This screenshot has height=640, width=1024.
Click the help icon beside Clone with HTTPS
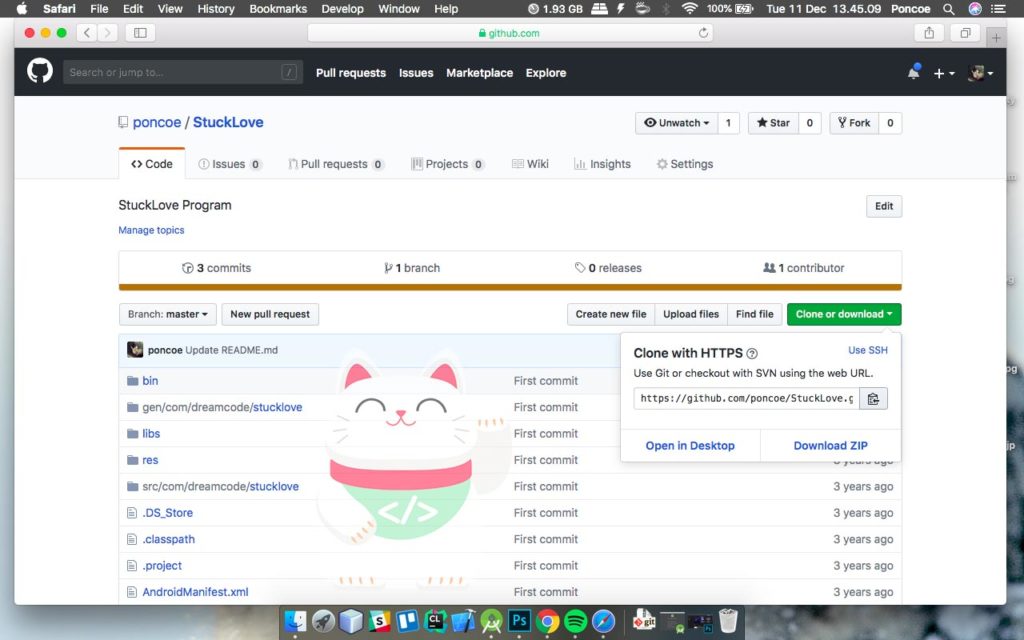(x=752, y=353)
